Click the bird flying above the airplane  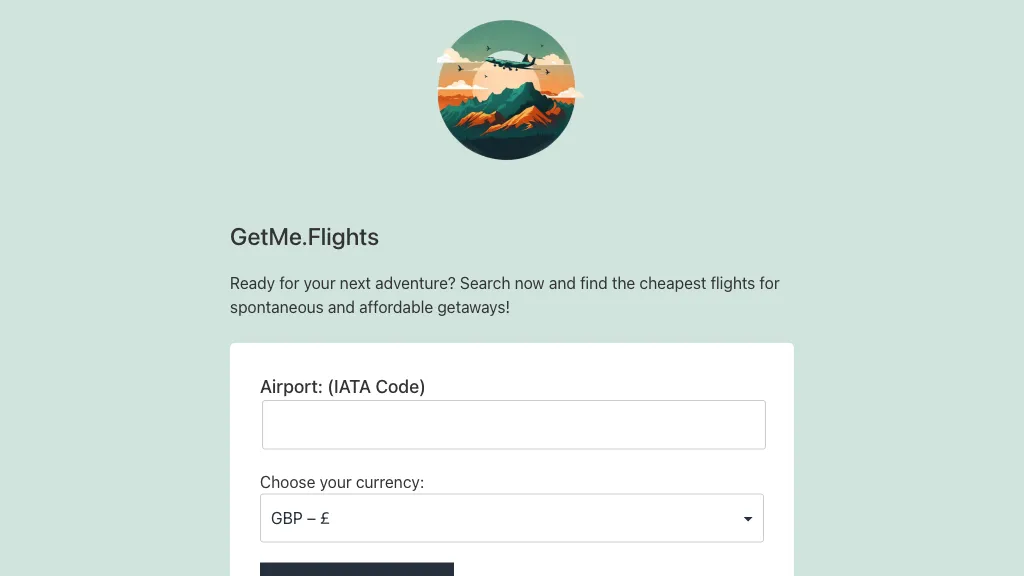coord(488,48)
